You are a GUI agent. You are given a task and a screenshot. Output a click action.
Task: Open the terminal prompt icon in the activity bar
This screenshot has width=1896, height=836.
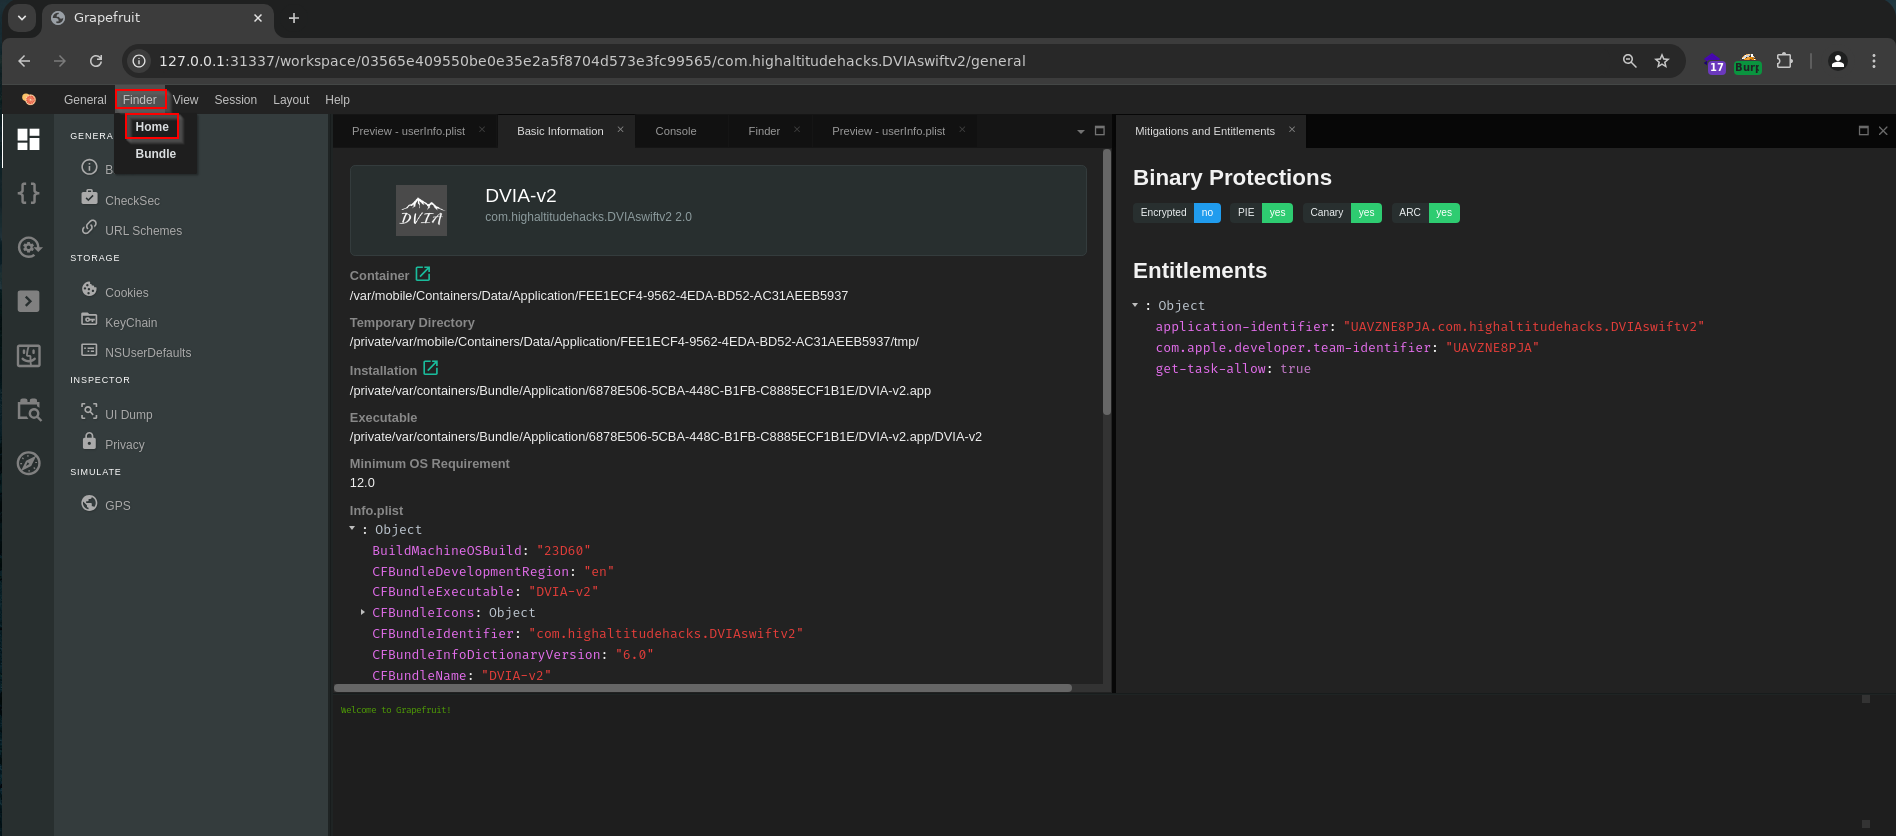[29, 301]
